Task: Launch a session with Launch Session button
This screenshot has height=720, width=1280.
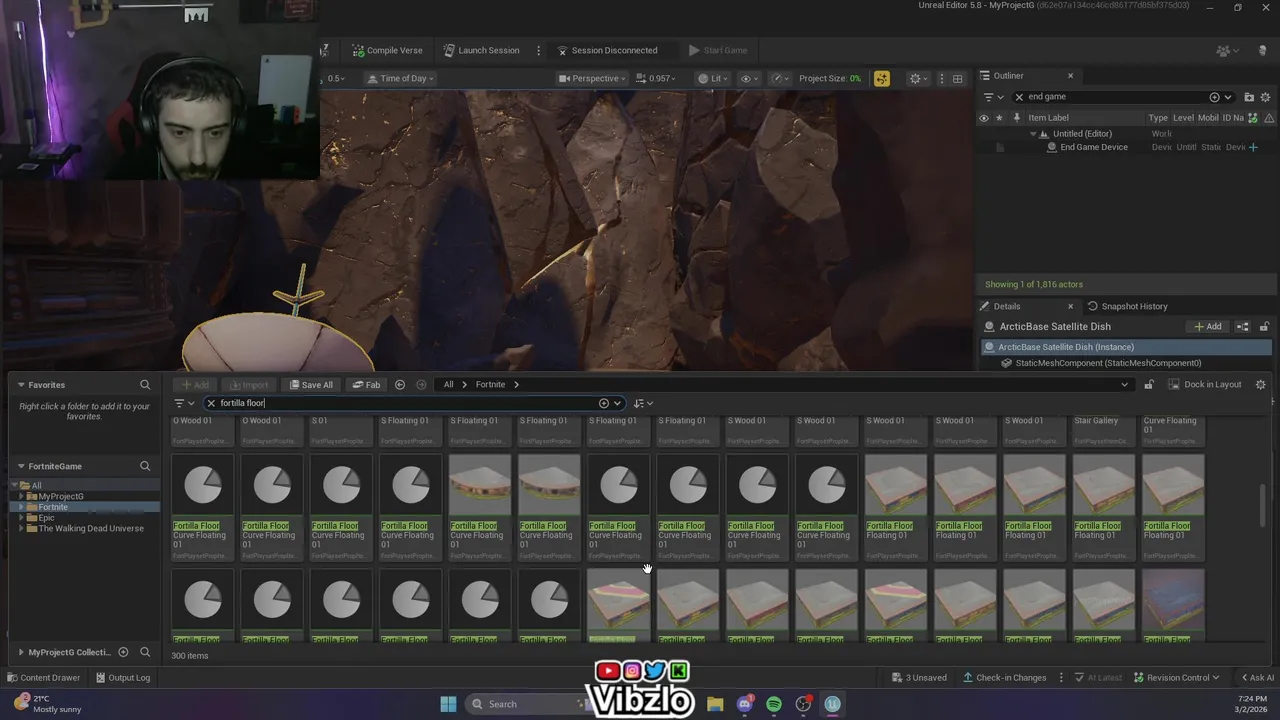Action: pyautogui.click(x=481, y=50)
